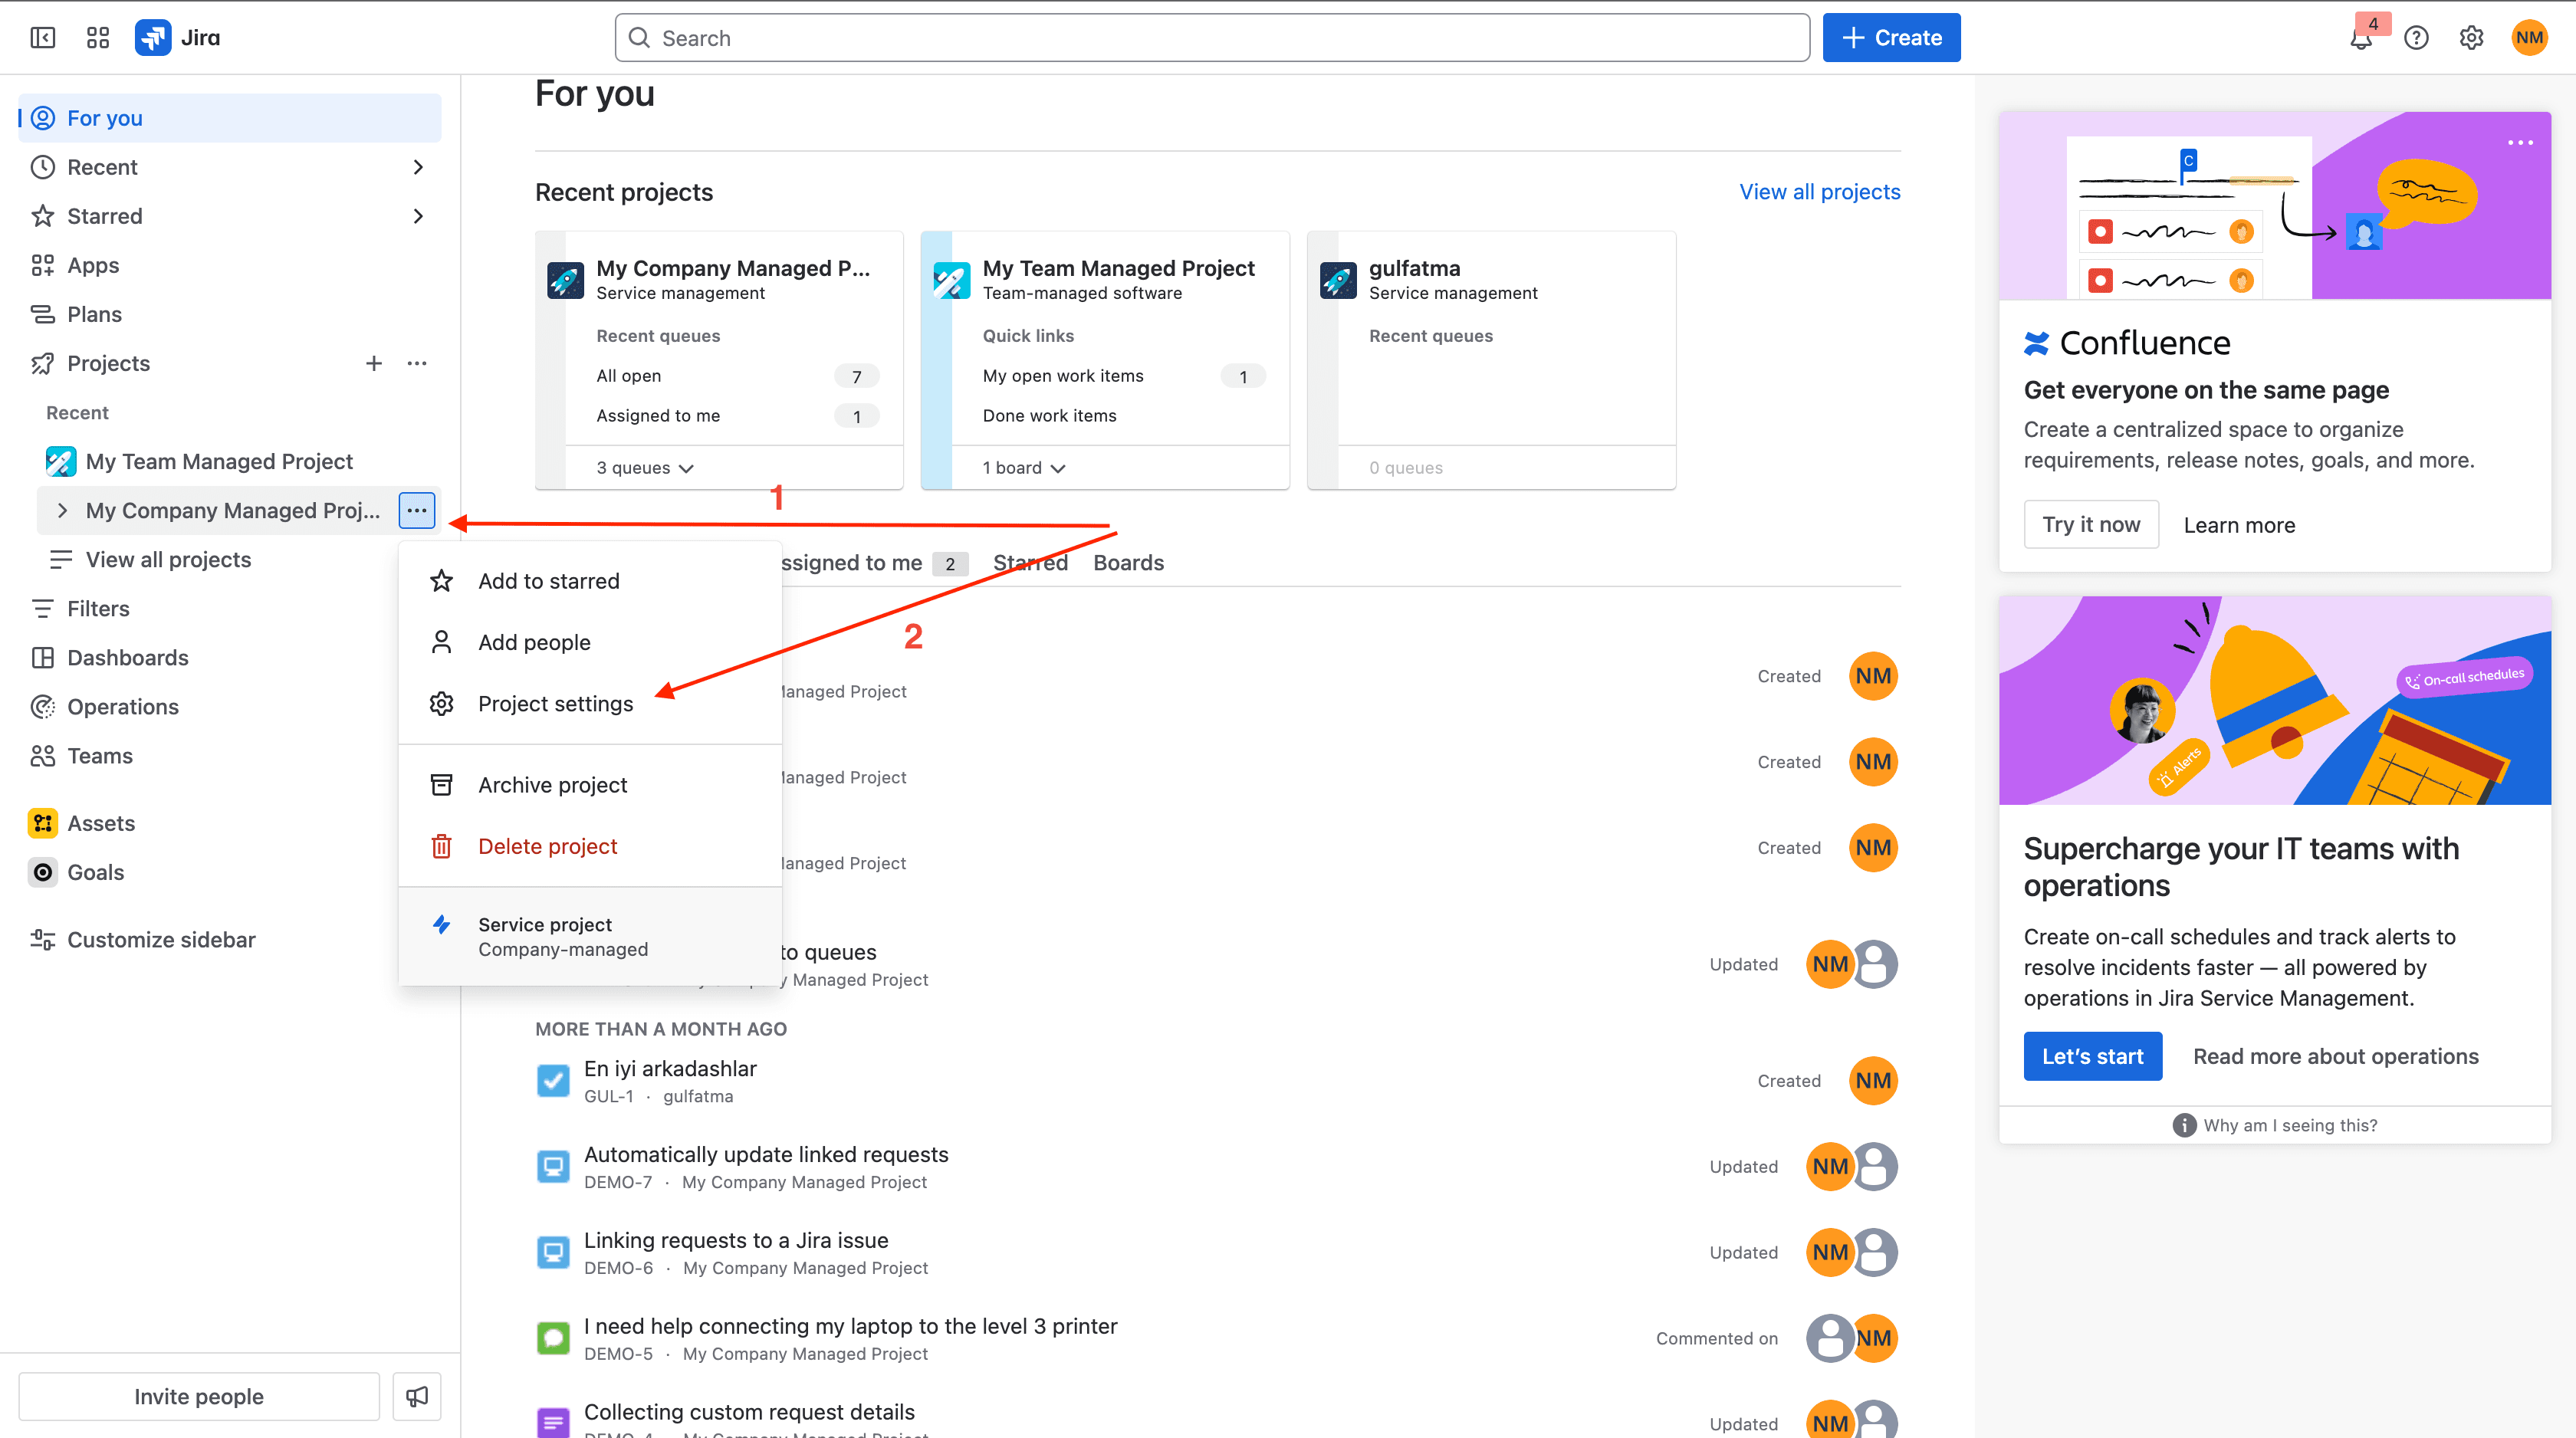Expand the 1 board dropdown
2576x1438 pixels.
[x=1024, y=468]
